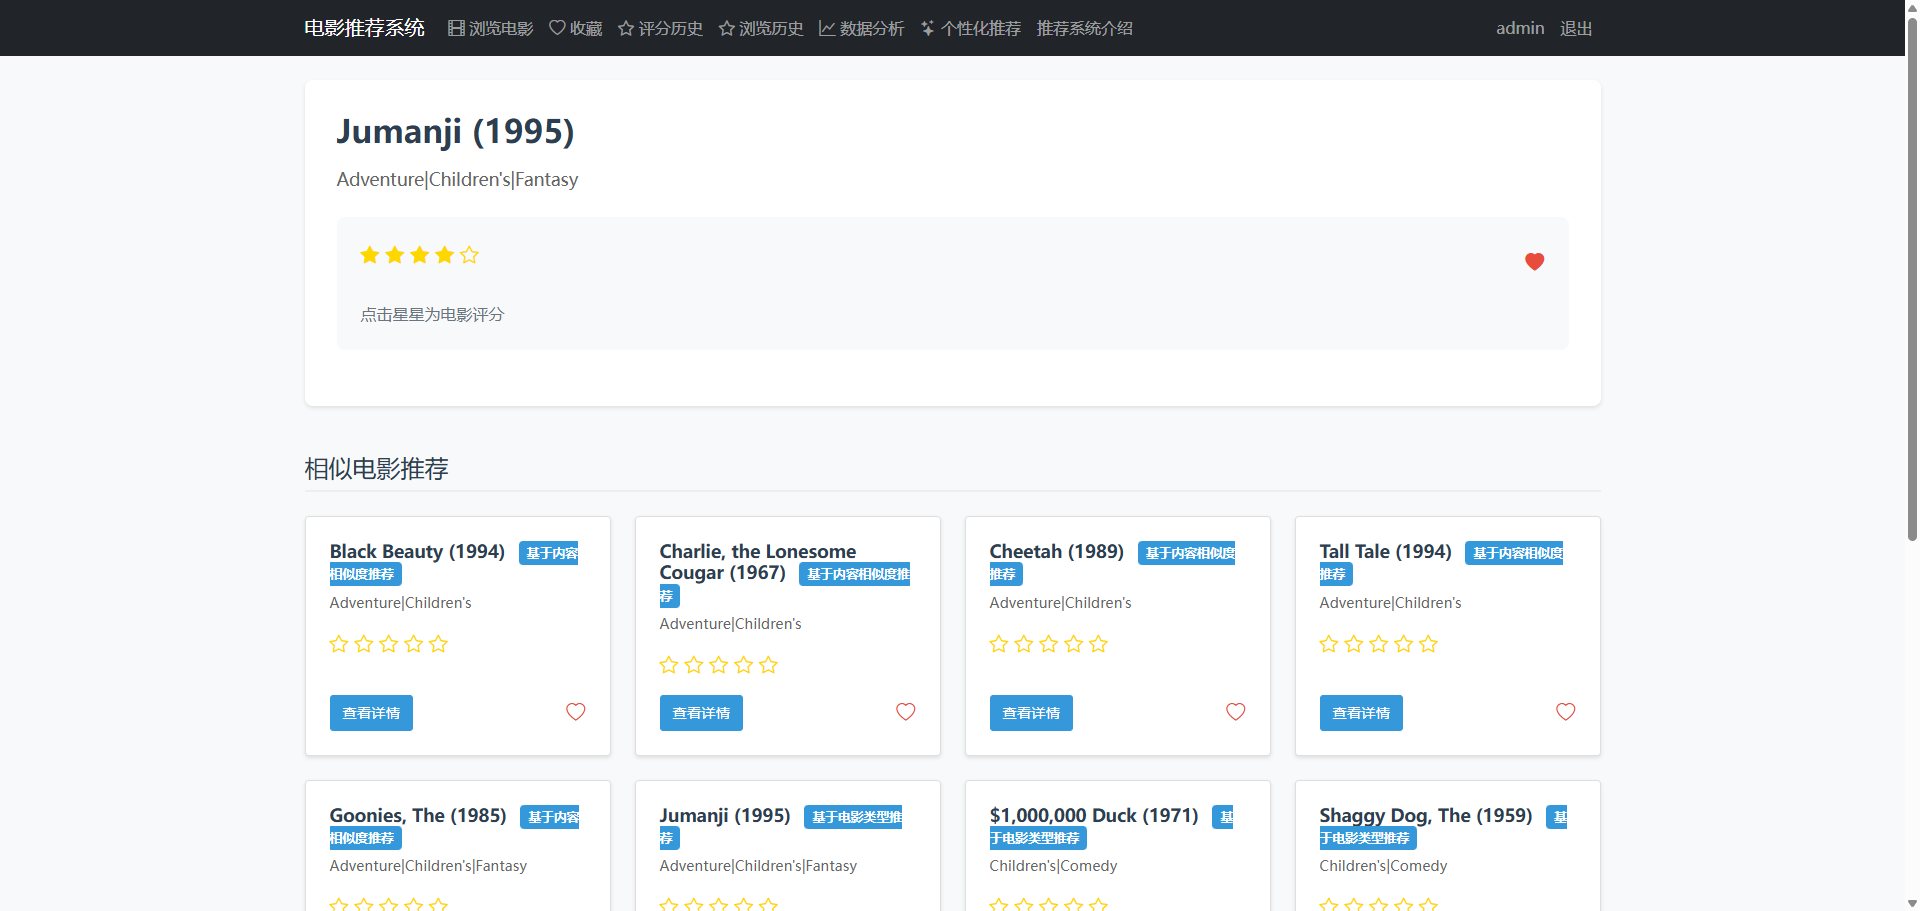
Task: Open 数据分析 data analysis page
Action: pos(862,28)
